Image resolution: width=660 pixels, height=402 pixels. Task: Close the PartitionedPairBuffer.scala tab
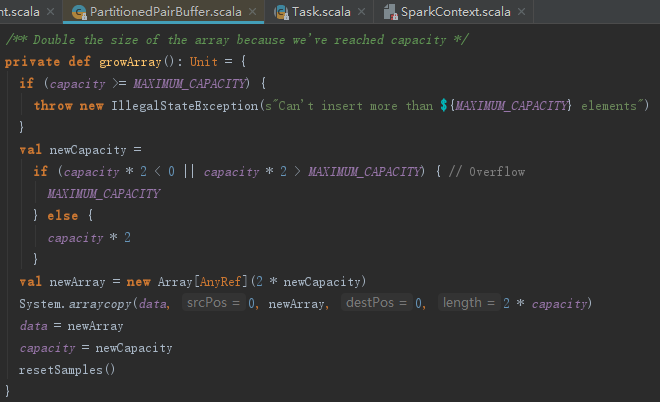tap(253, 12)
